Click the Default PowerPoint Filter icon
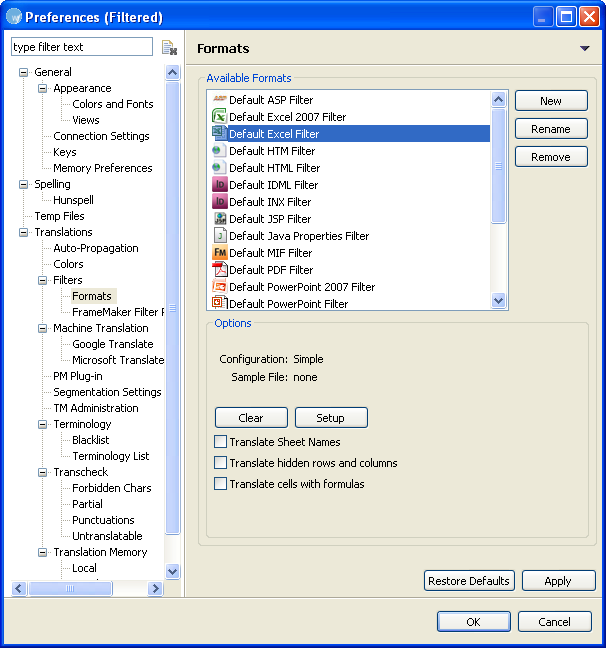Image resolution: width=606 pixels, height=648 pixels. [x=219, y=303]
